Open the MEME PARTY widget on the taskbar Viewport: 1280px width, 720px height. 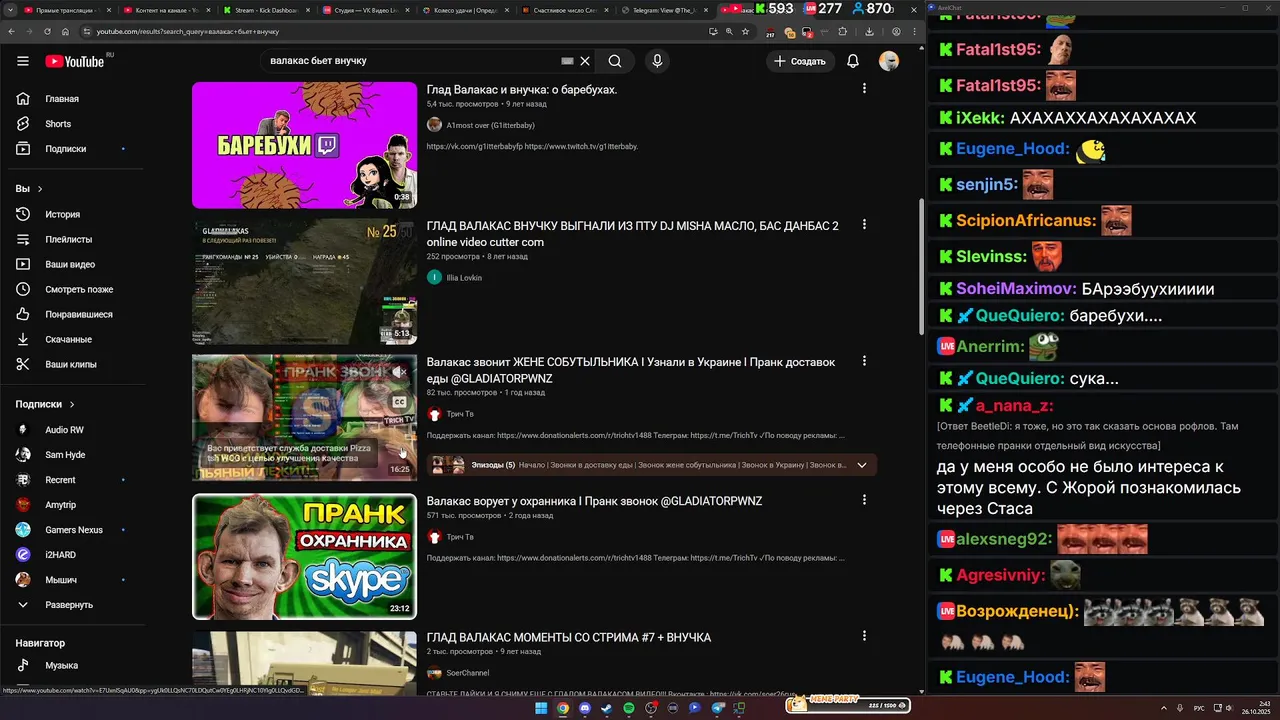pos(848,705)
